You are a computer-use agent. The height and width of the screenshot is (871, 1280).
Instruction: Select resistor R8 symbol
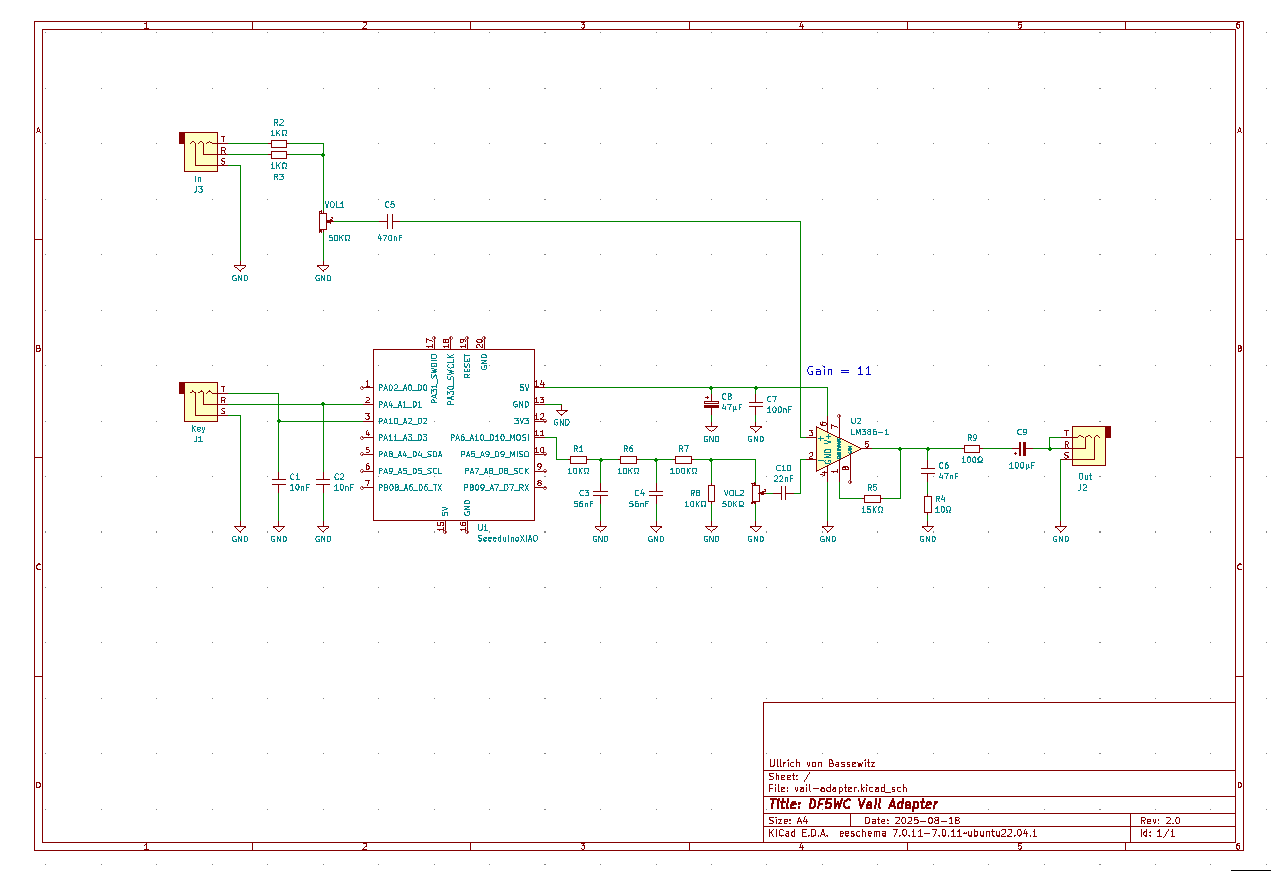[x=711, y=492]
